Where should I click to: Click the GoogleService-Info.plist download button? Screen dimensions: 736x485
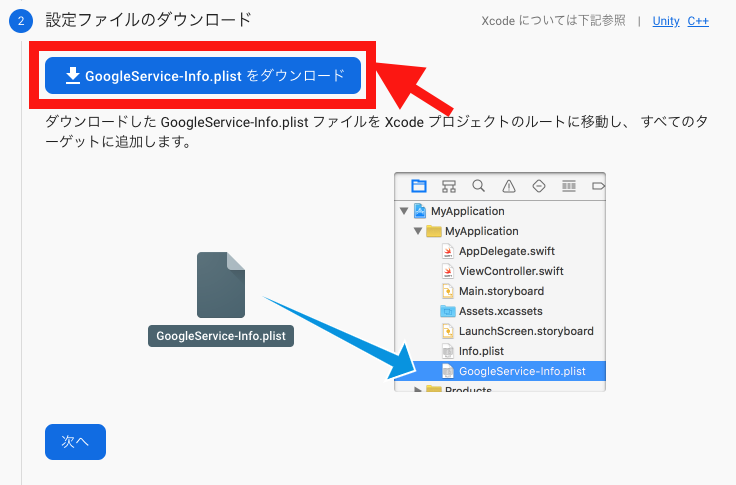coord(203,76)
